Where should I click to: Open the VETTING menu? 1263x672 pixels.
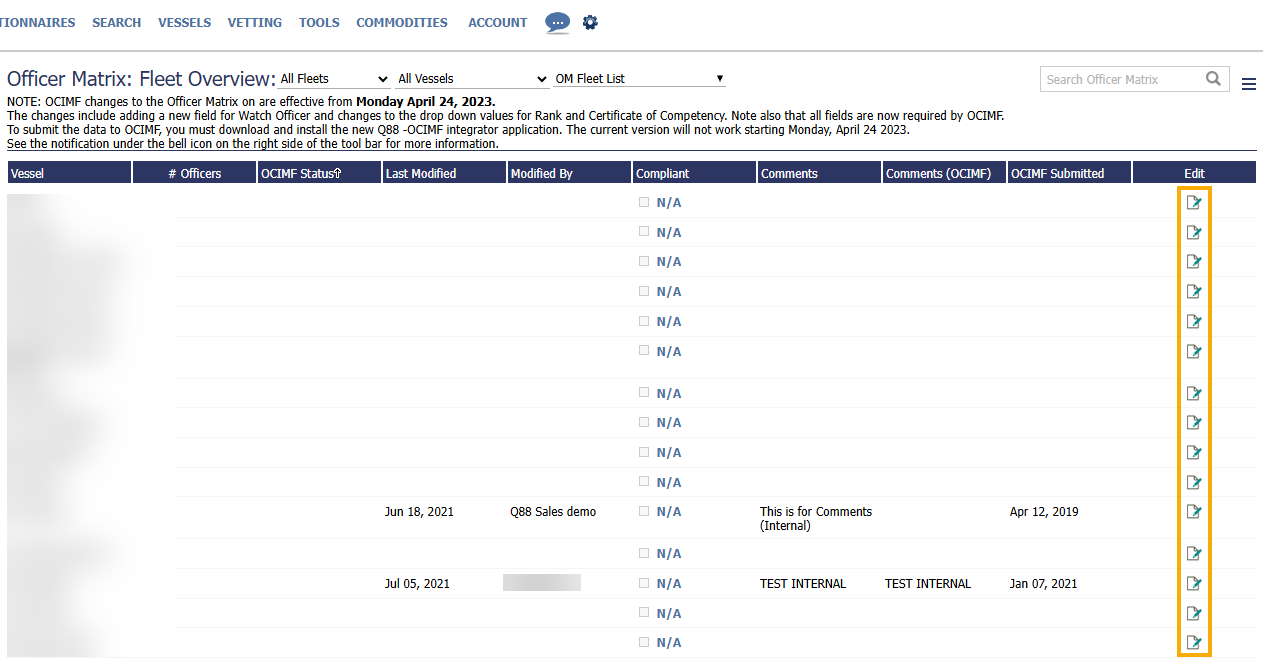tap(254, 22)
